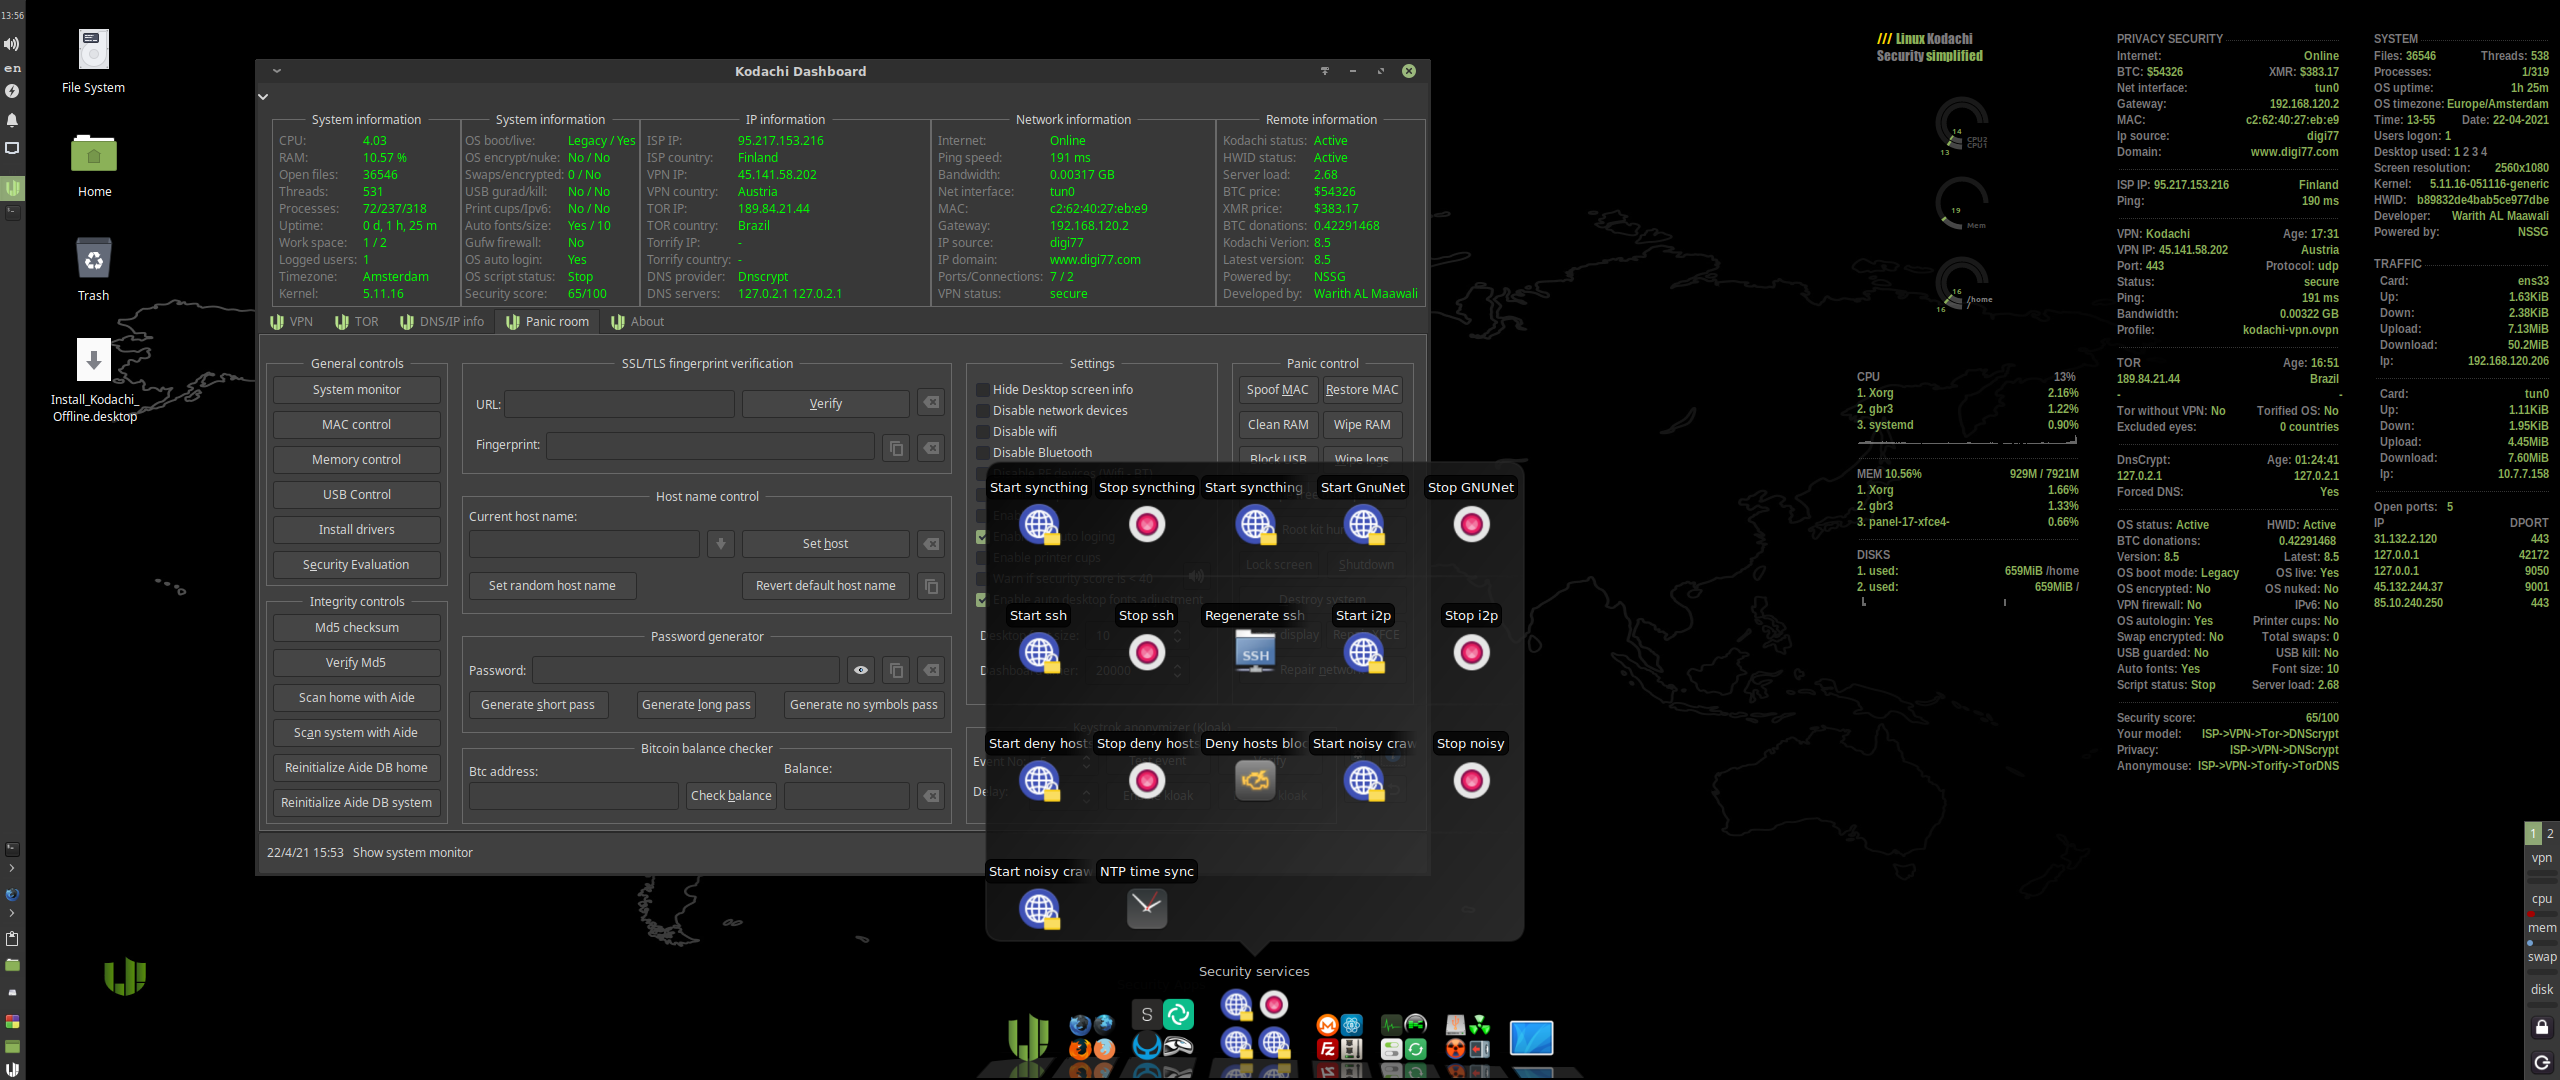Switch to workspace 2

pos(2550,833)
